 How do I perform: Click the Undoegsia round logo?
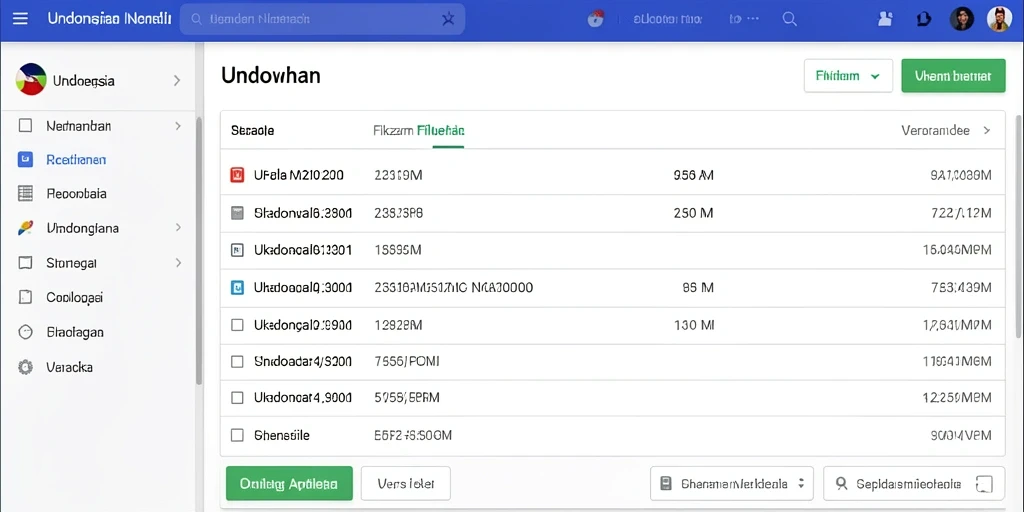tap(31, 80)
